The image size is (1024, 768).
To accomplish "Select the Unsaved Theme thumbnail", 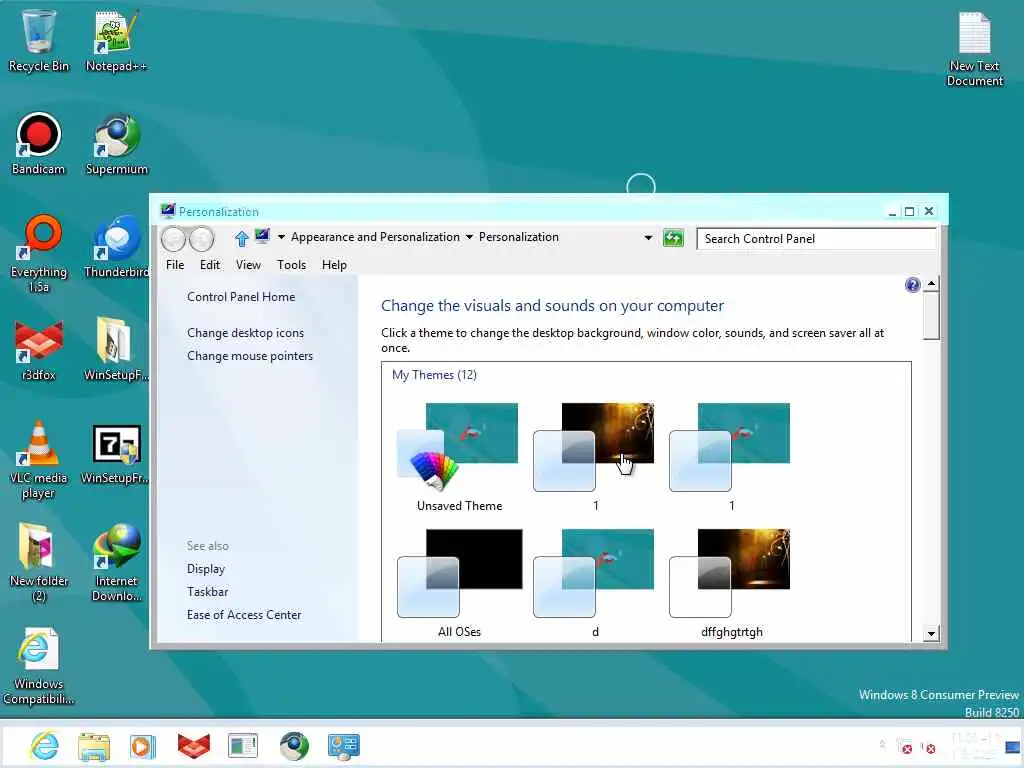I will pyautogui.click(x=459, y=457).
